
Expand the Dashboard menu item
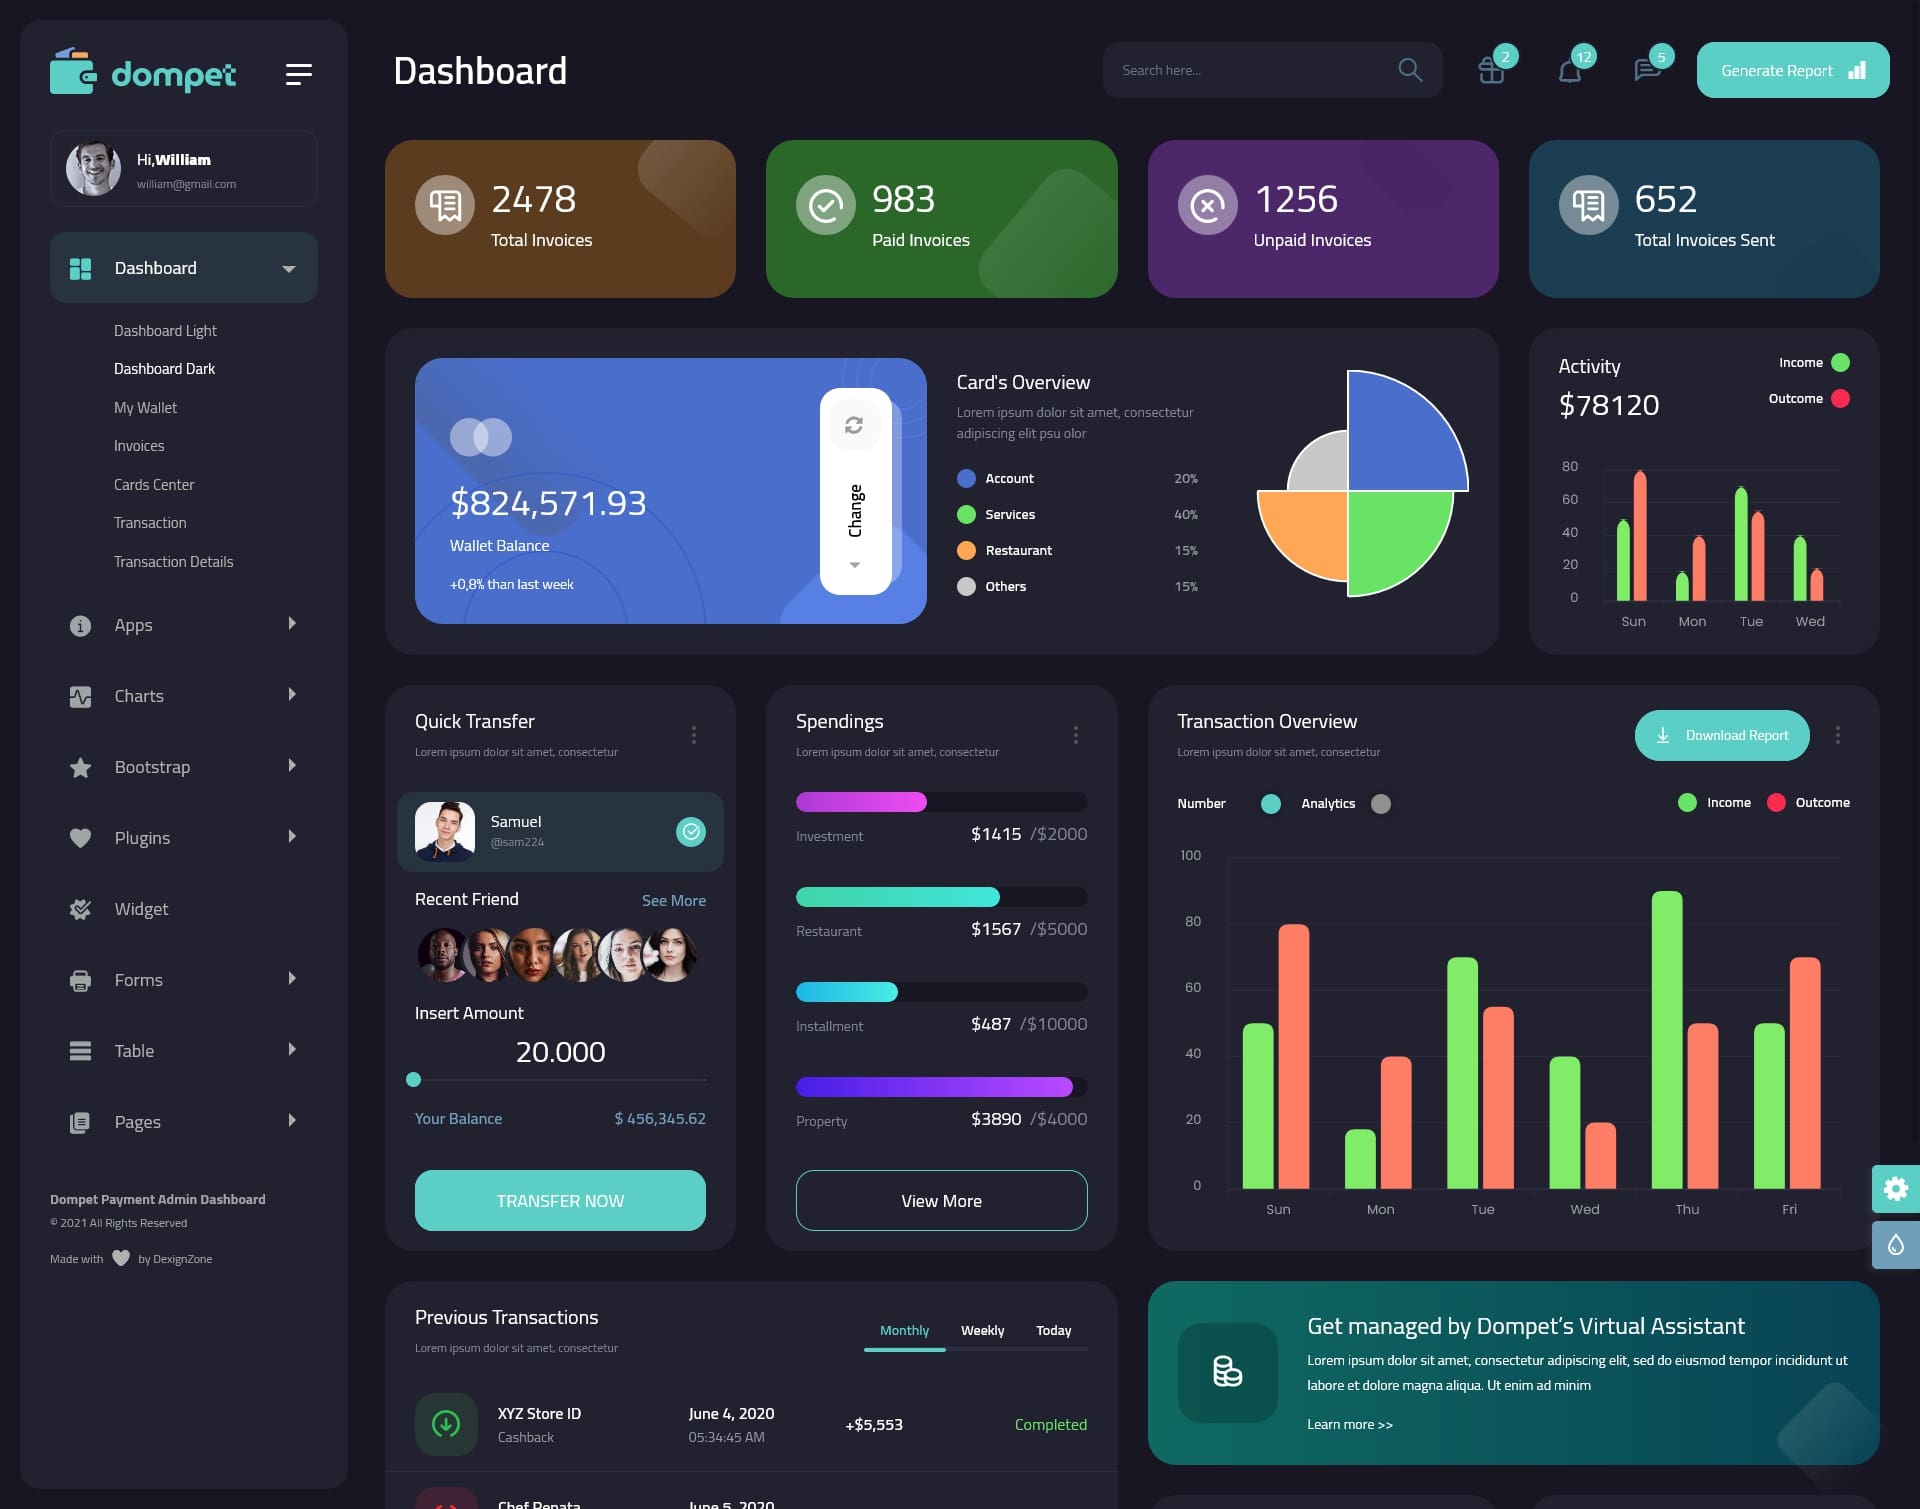(x=288, y=267)
